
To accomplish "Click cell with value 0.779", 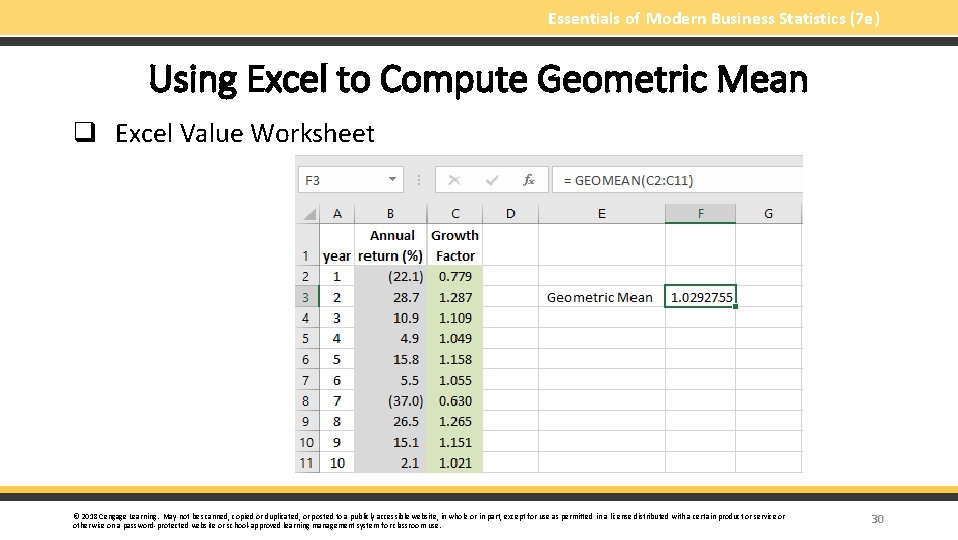I will coord(455,276).
